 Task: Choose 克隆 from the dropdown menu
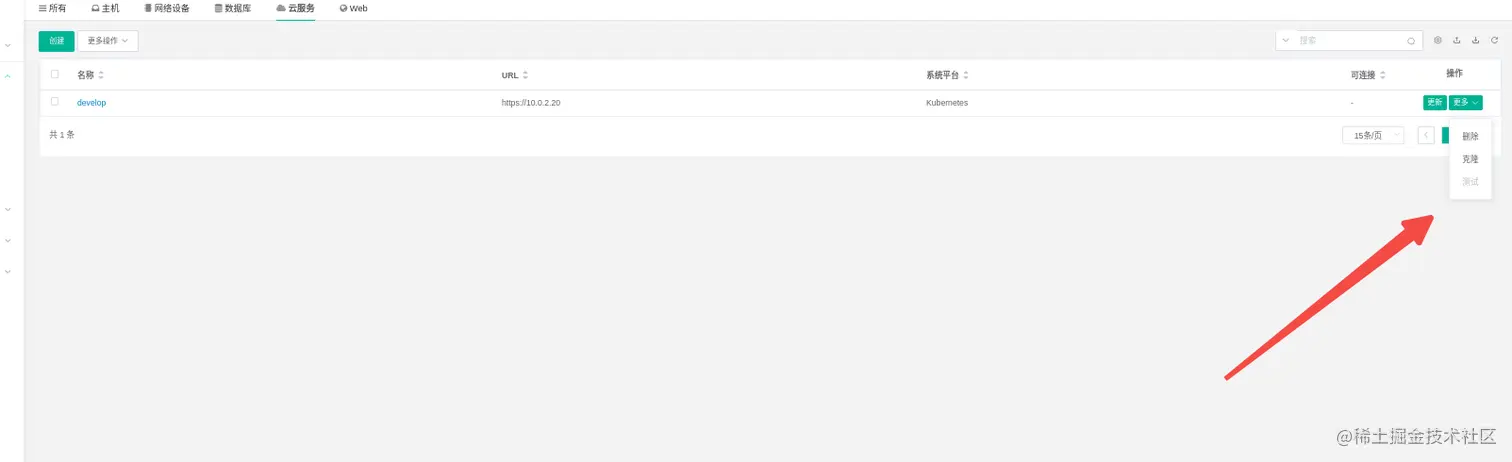tap(1470, 159)
